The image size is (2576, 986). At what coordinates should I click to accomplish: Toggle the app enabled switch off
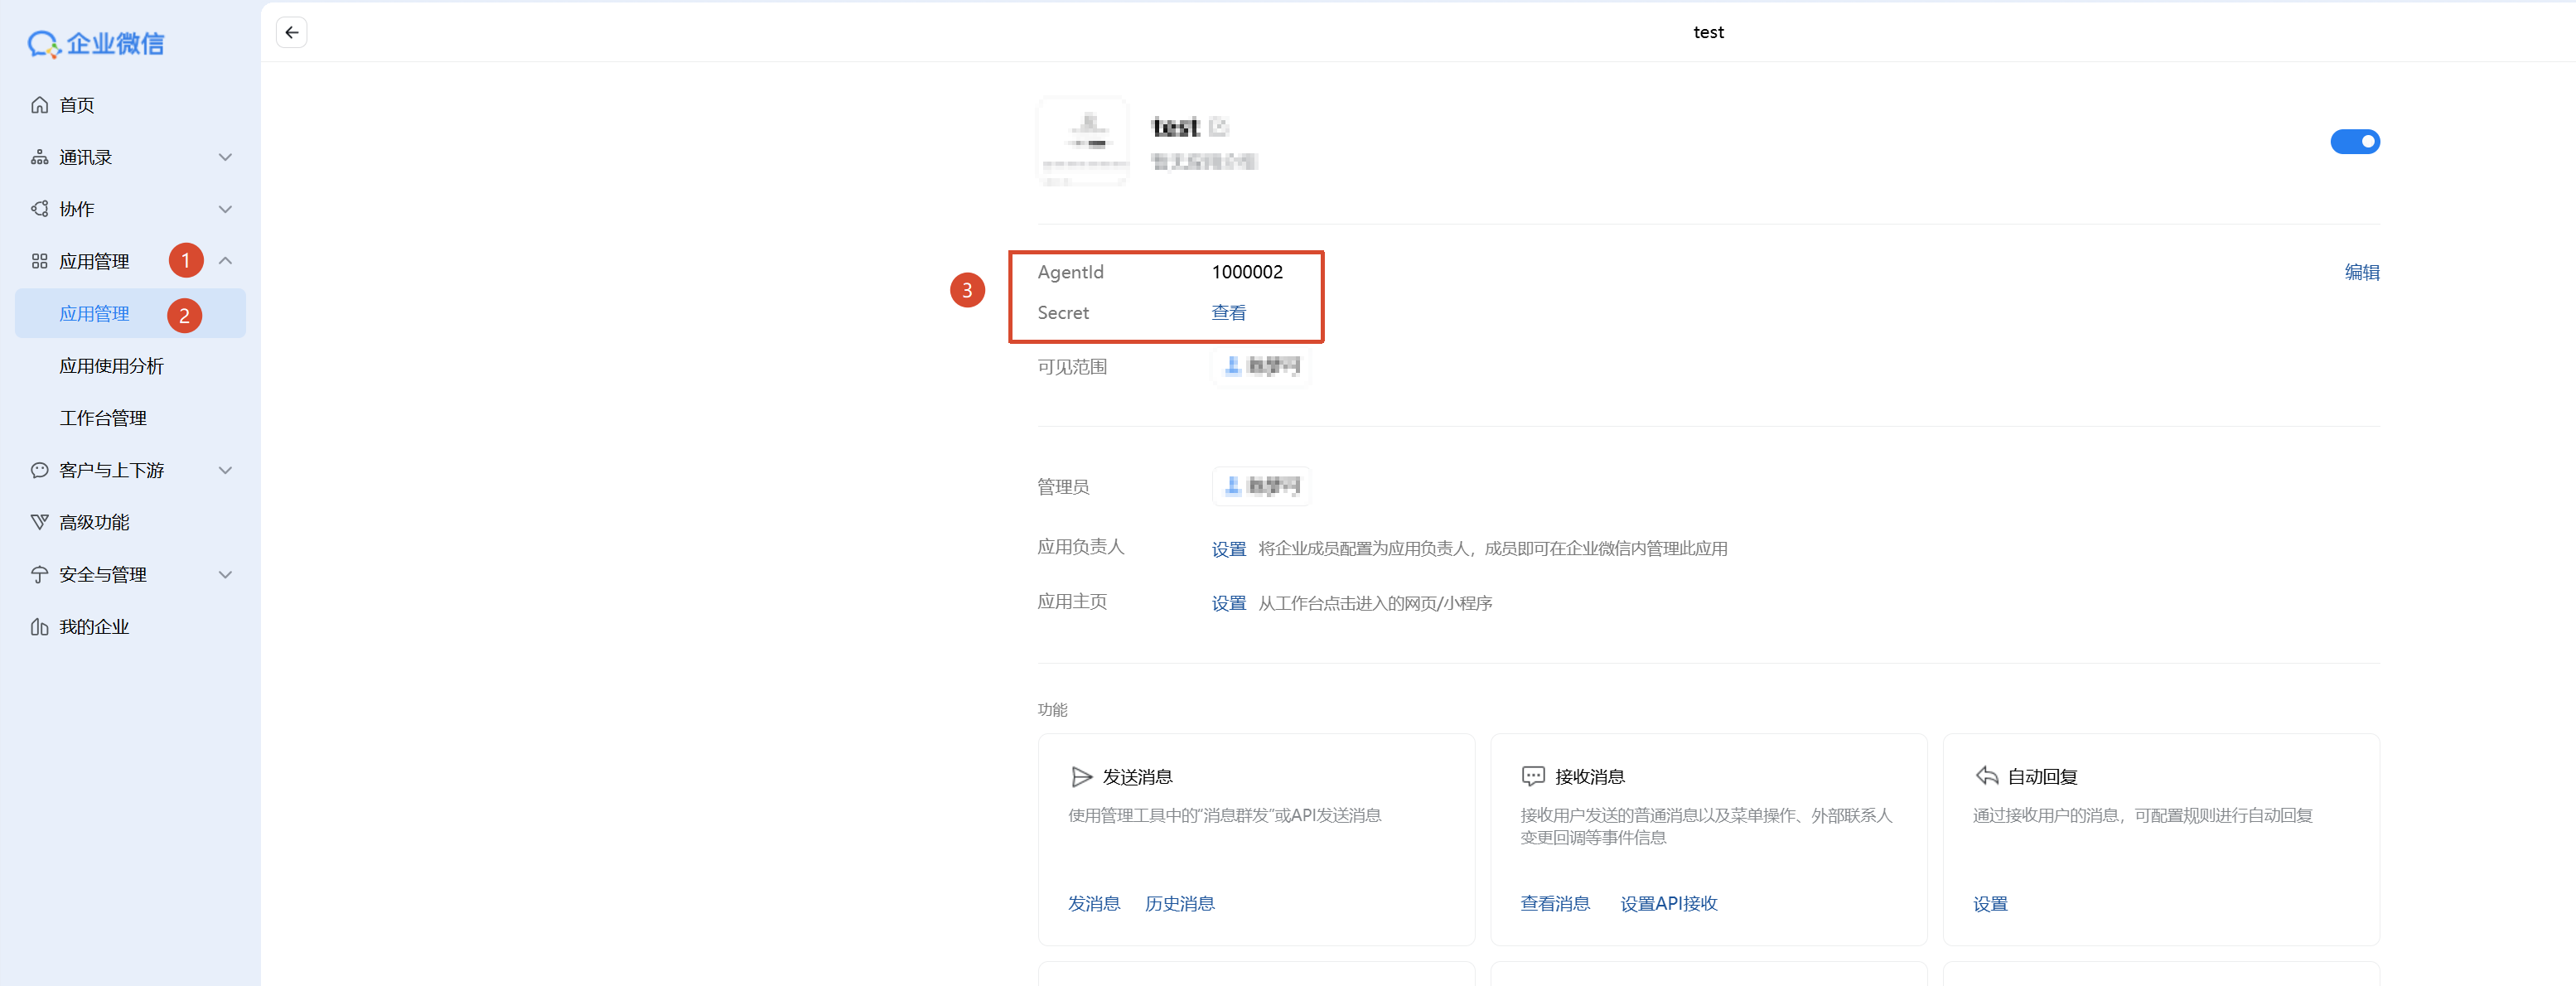tap(2354, 142)
